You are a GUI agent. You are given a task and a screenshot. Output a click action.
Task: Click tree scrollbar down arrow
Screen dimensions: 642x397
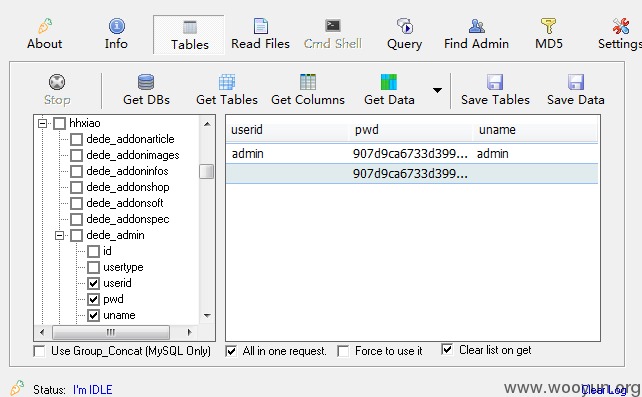207,316
